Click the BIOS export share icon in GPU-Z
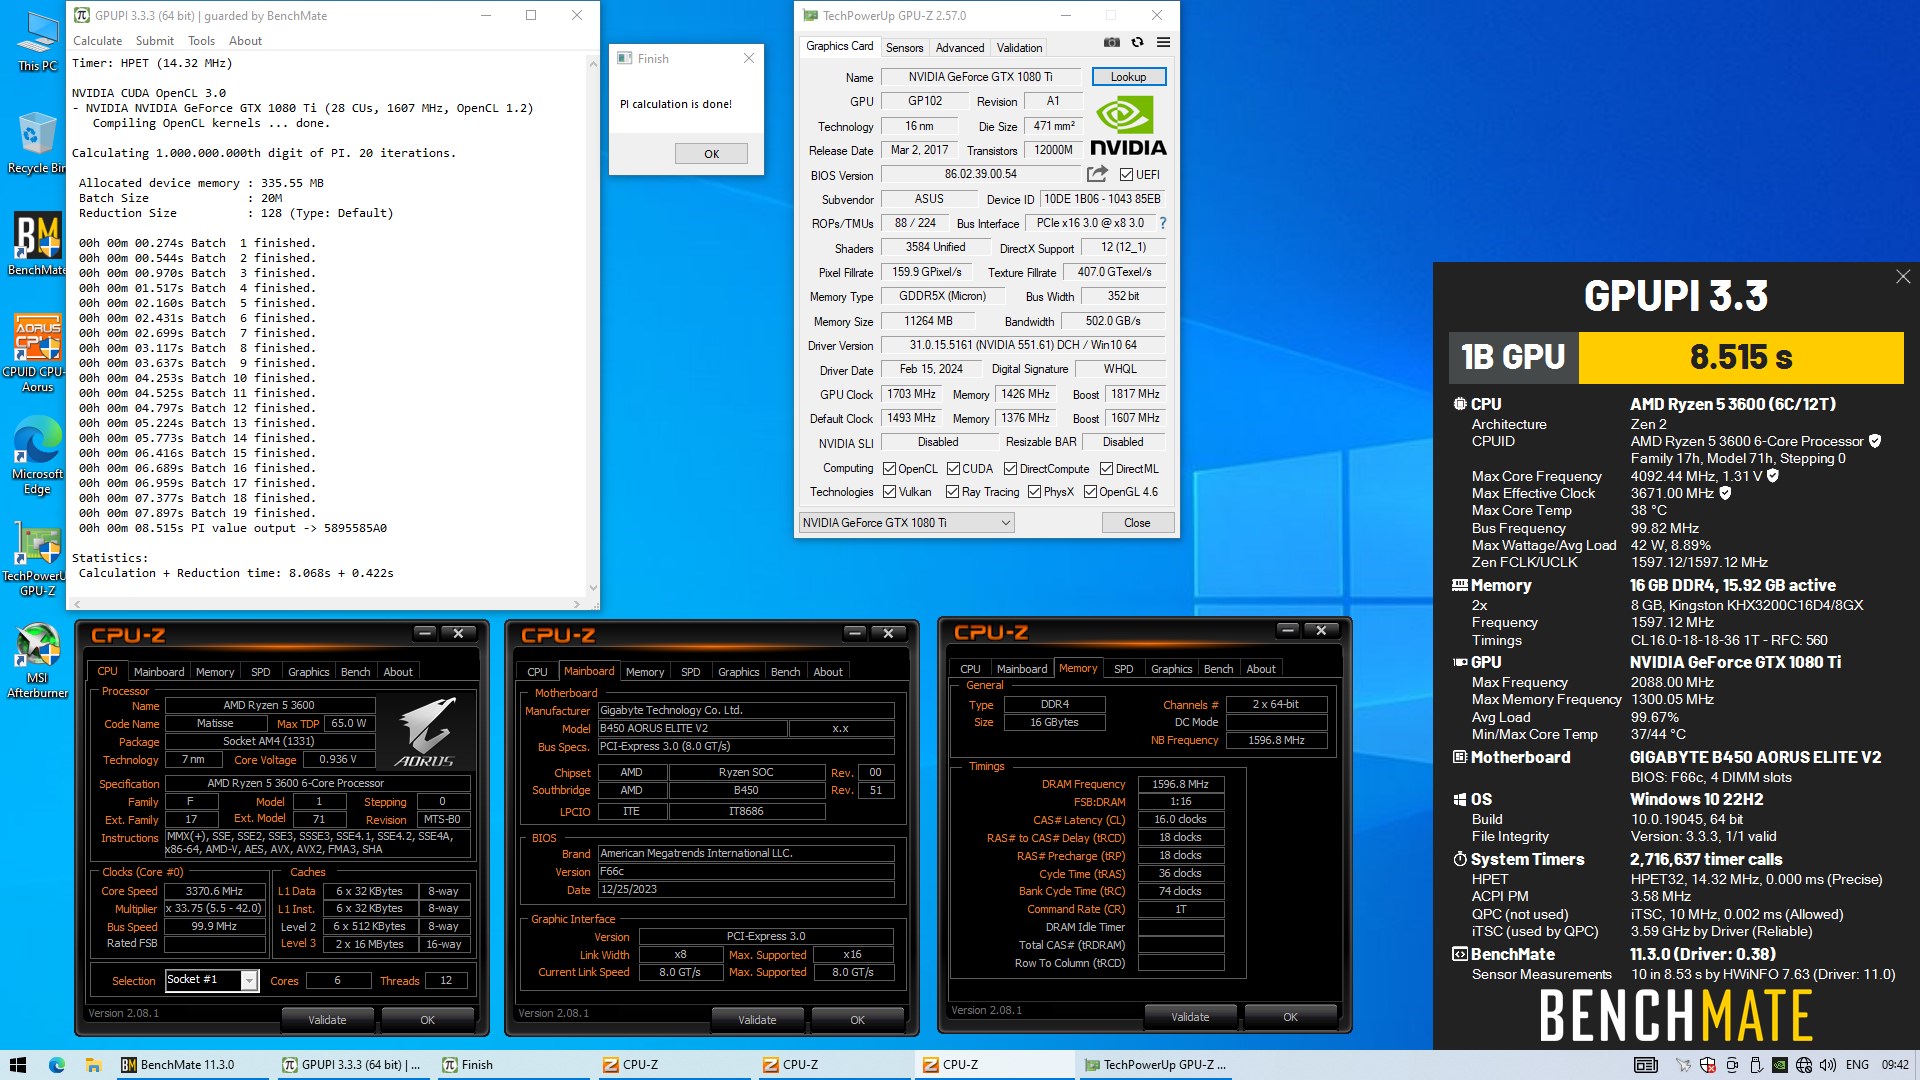Screen dimensions: 1920x1080 [x=1097, y=174]
